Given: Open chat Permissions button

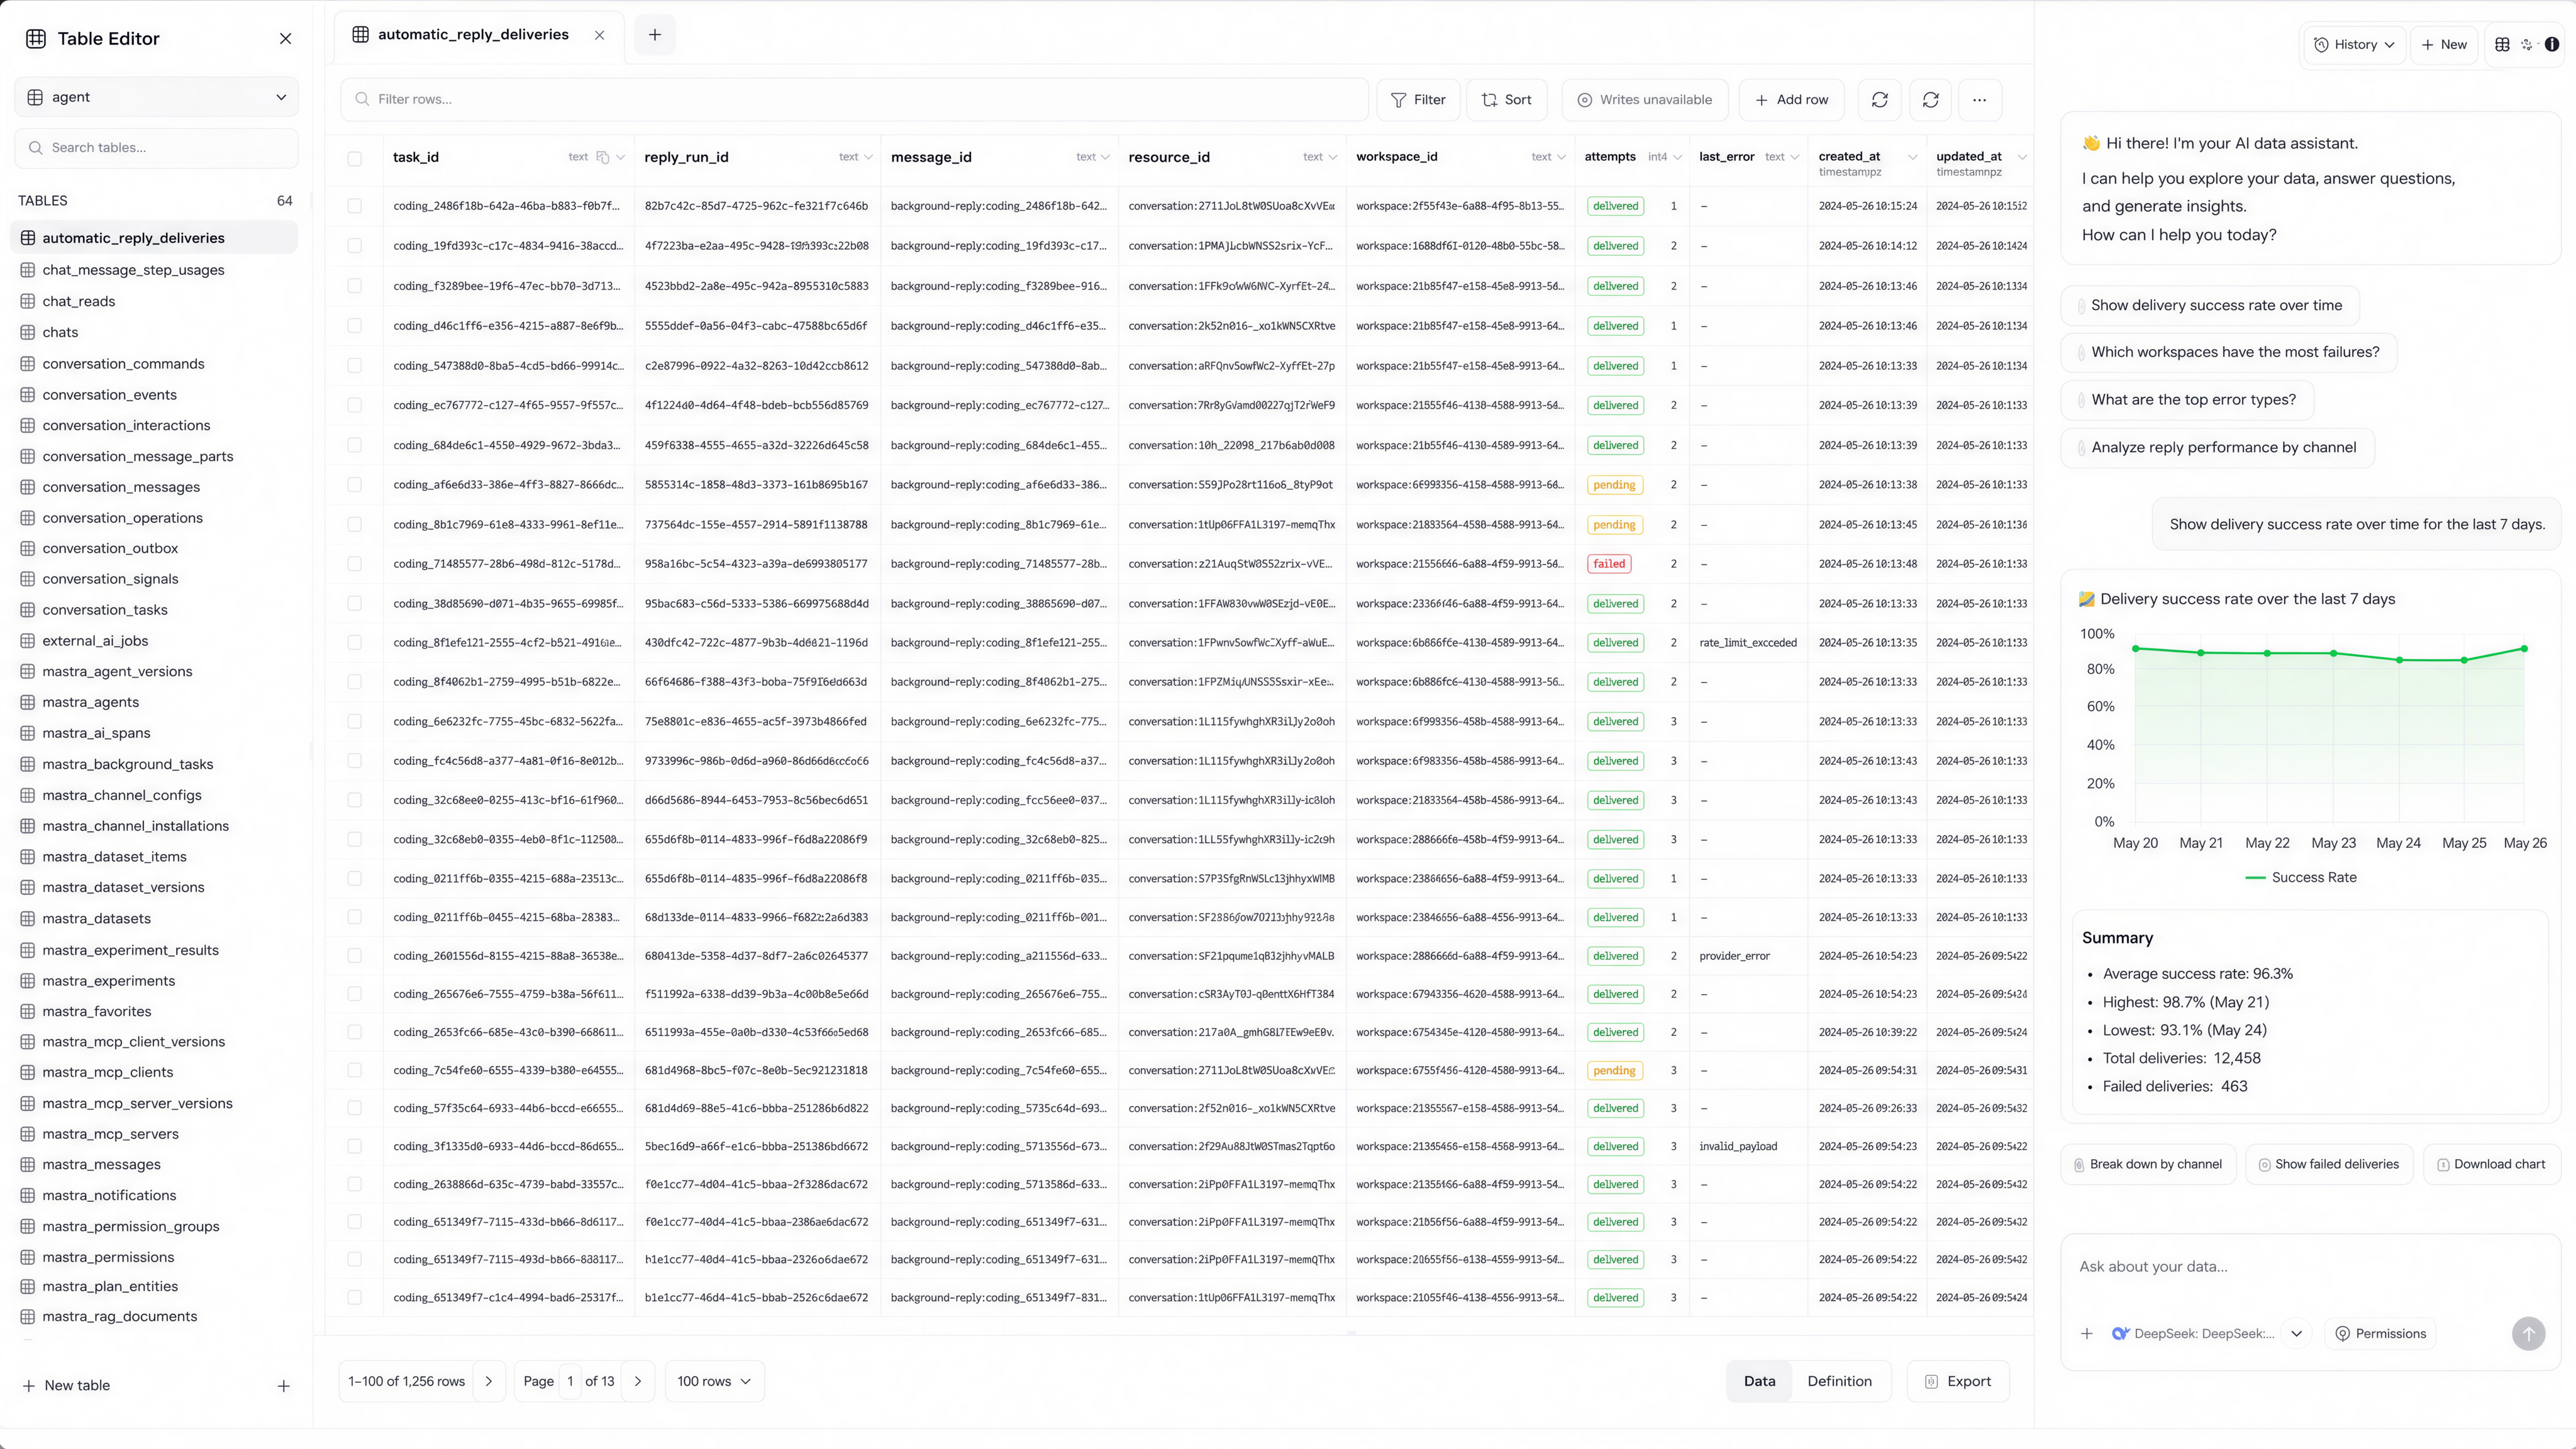Looking at the screenshot, I should click(2380, 1334).
